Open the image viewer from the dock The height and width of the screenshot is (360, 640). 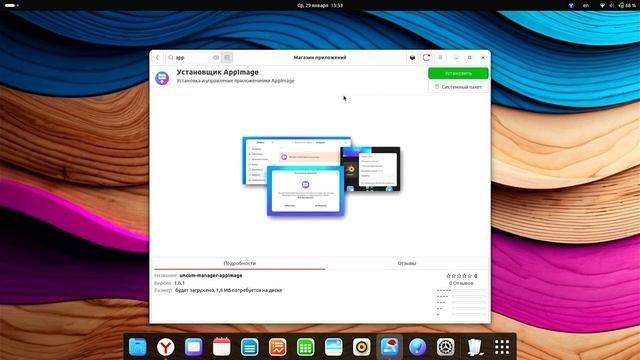(333, 347)
